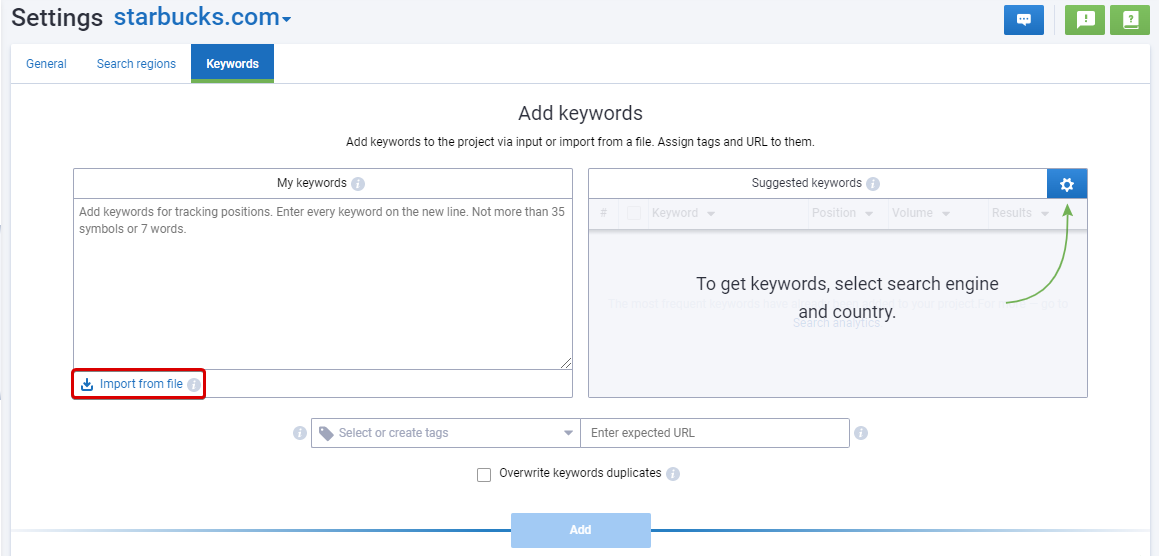
Task: Open the Select or create tags dropdown arrow
Action: [568, 433]
